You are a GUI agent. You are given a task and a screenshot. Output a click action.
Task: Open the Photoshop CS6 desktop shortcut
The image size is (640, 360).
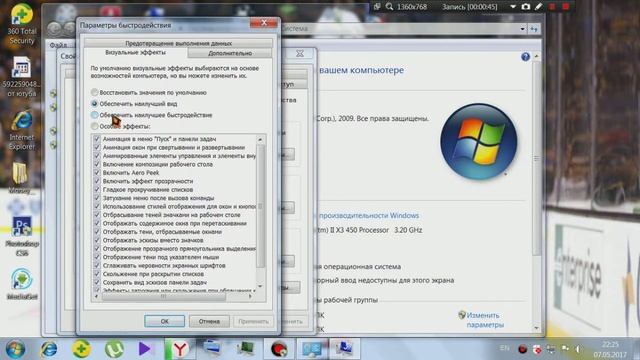tap(22, 237)
